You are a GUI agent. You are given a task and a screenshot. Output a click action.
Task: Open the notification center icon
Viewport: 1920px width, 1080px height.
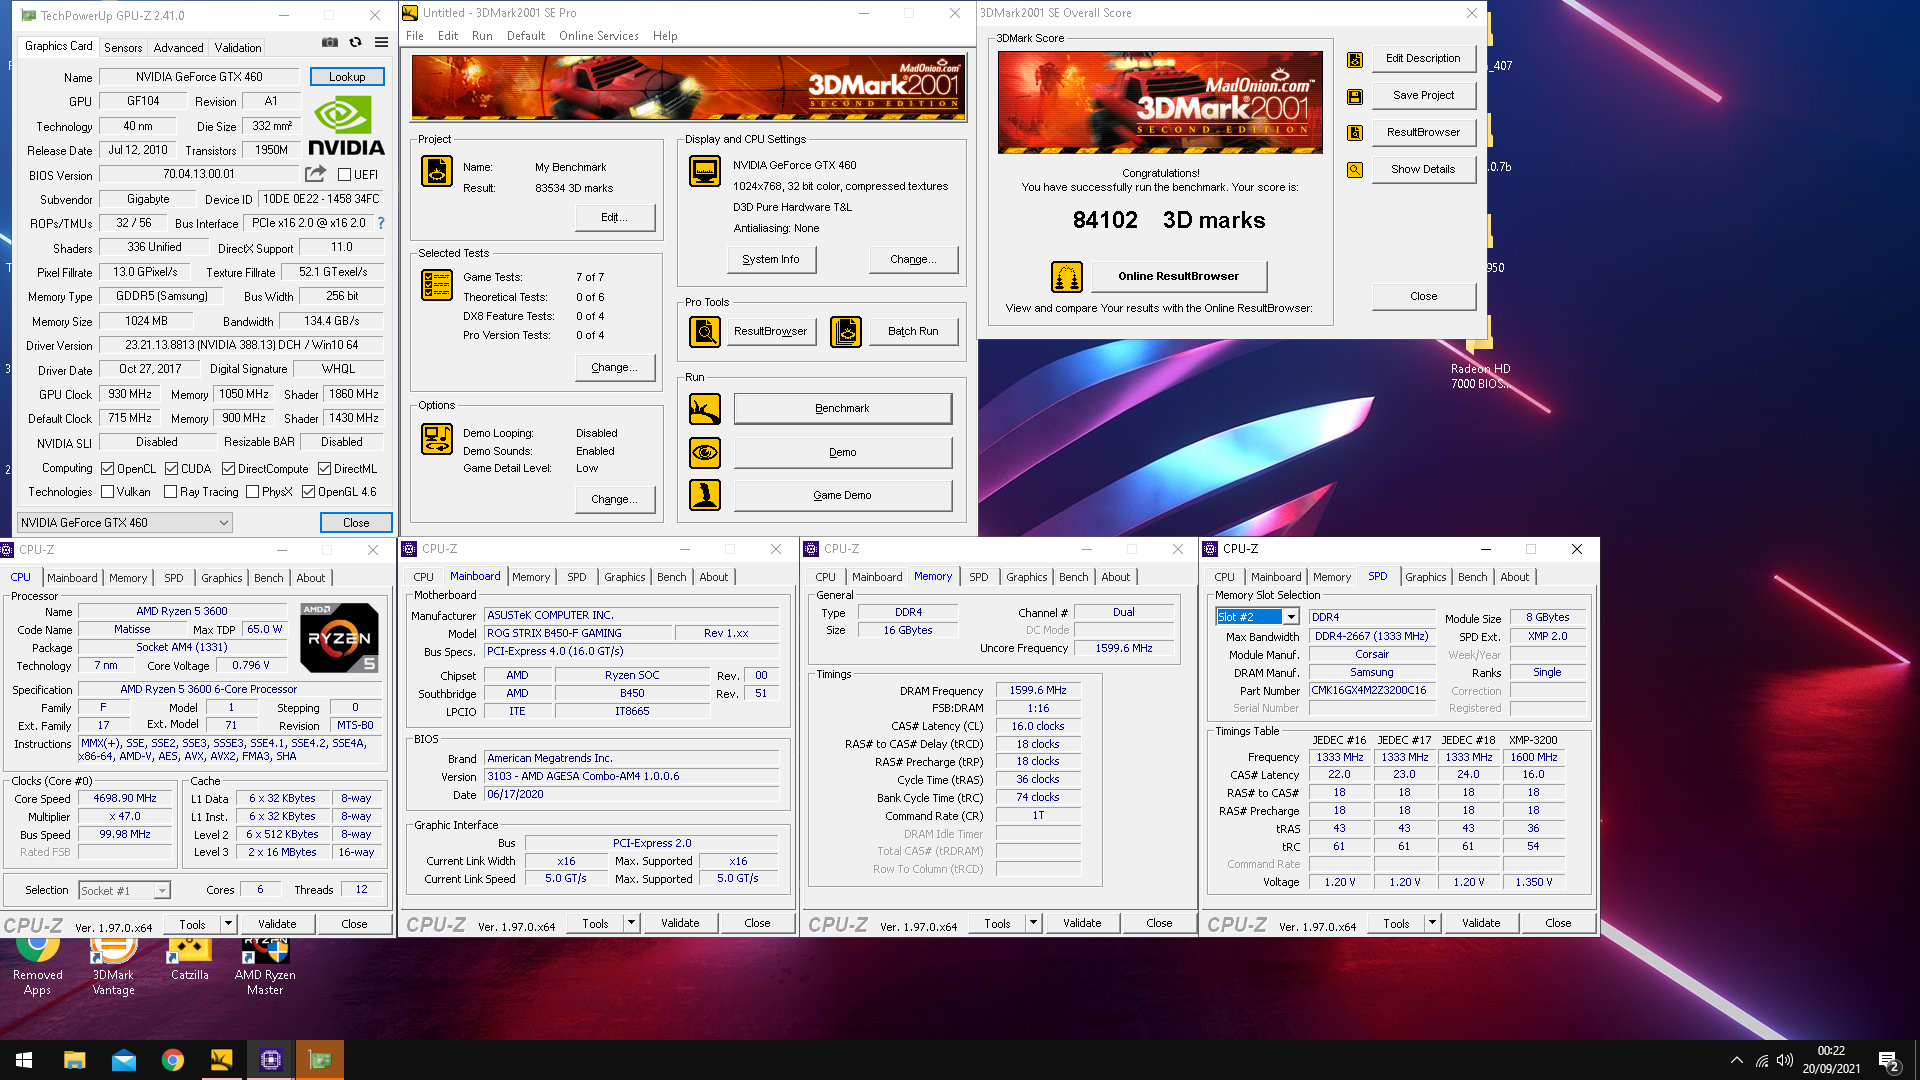1889,1061
